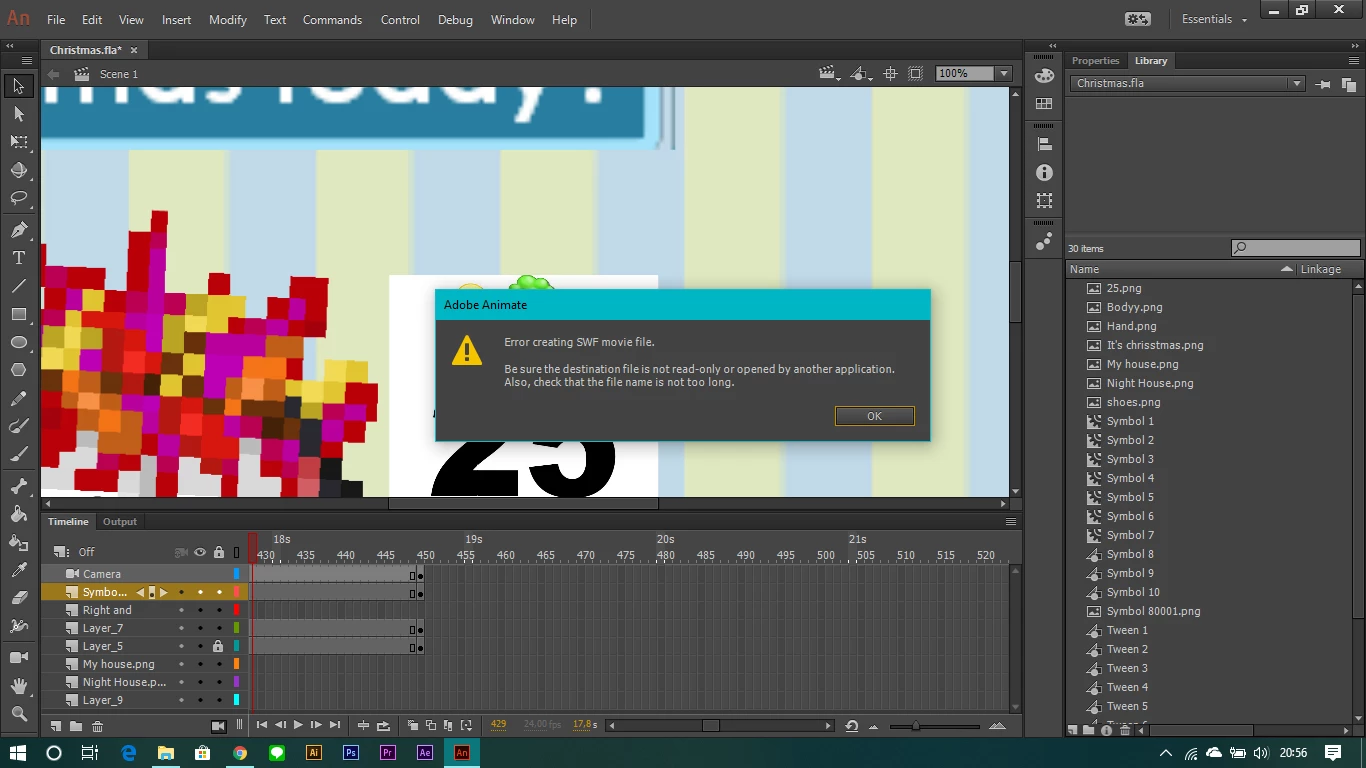Viewport: 1366px width, 768px height.
Task: Select the Paint Bucket tool
Action: tap(18, 514)
